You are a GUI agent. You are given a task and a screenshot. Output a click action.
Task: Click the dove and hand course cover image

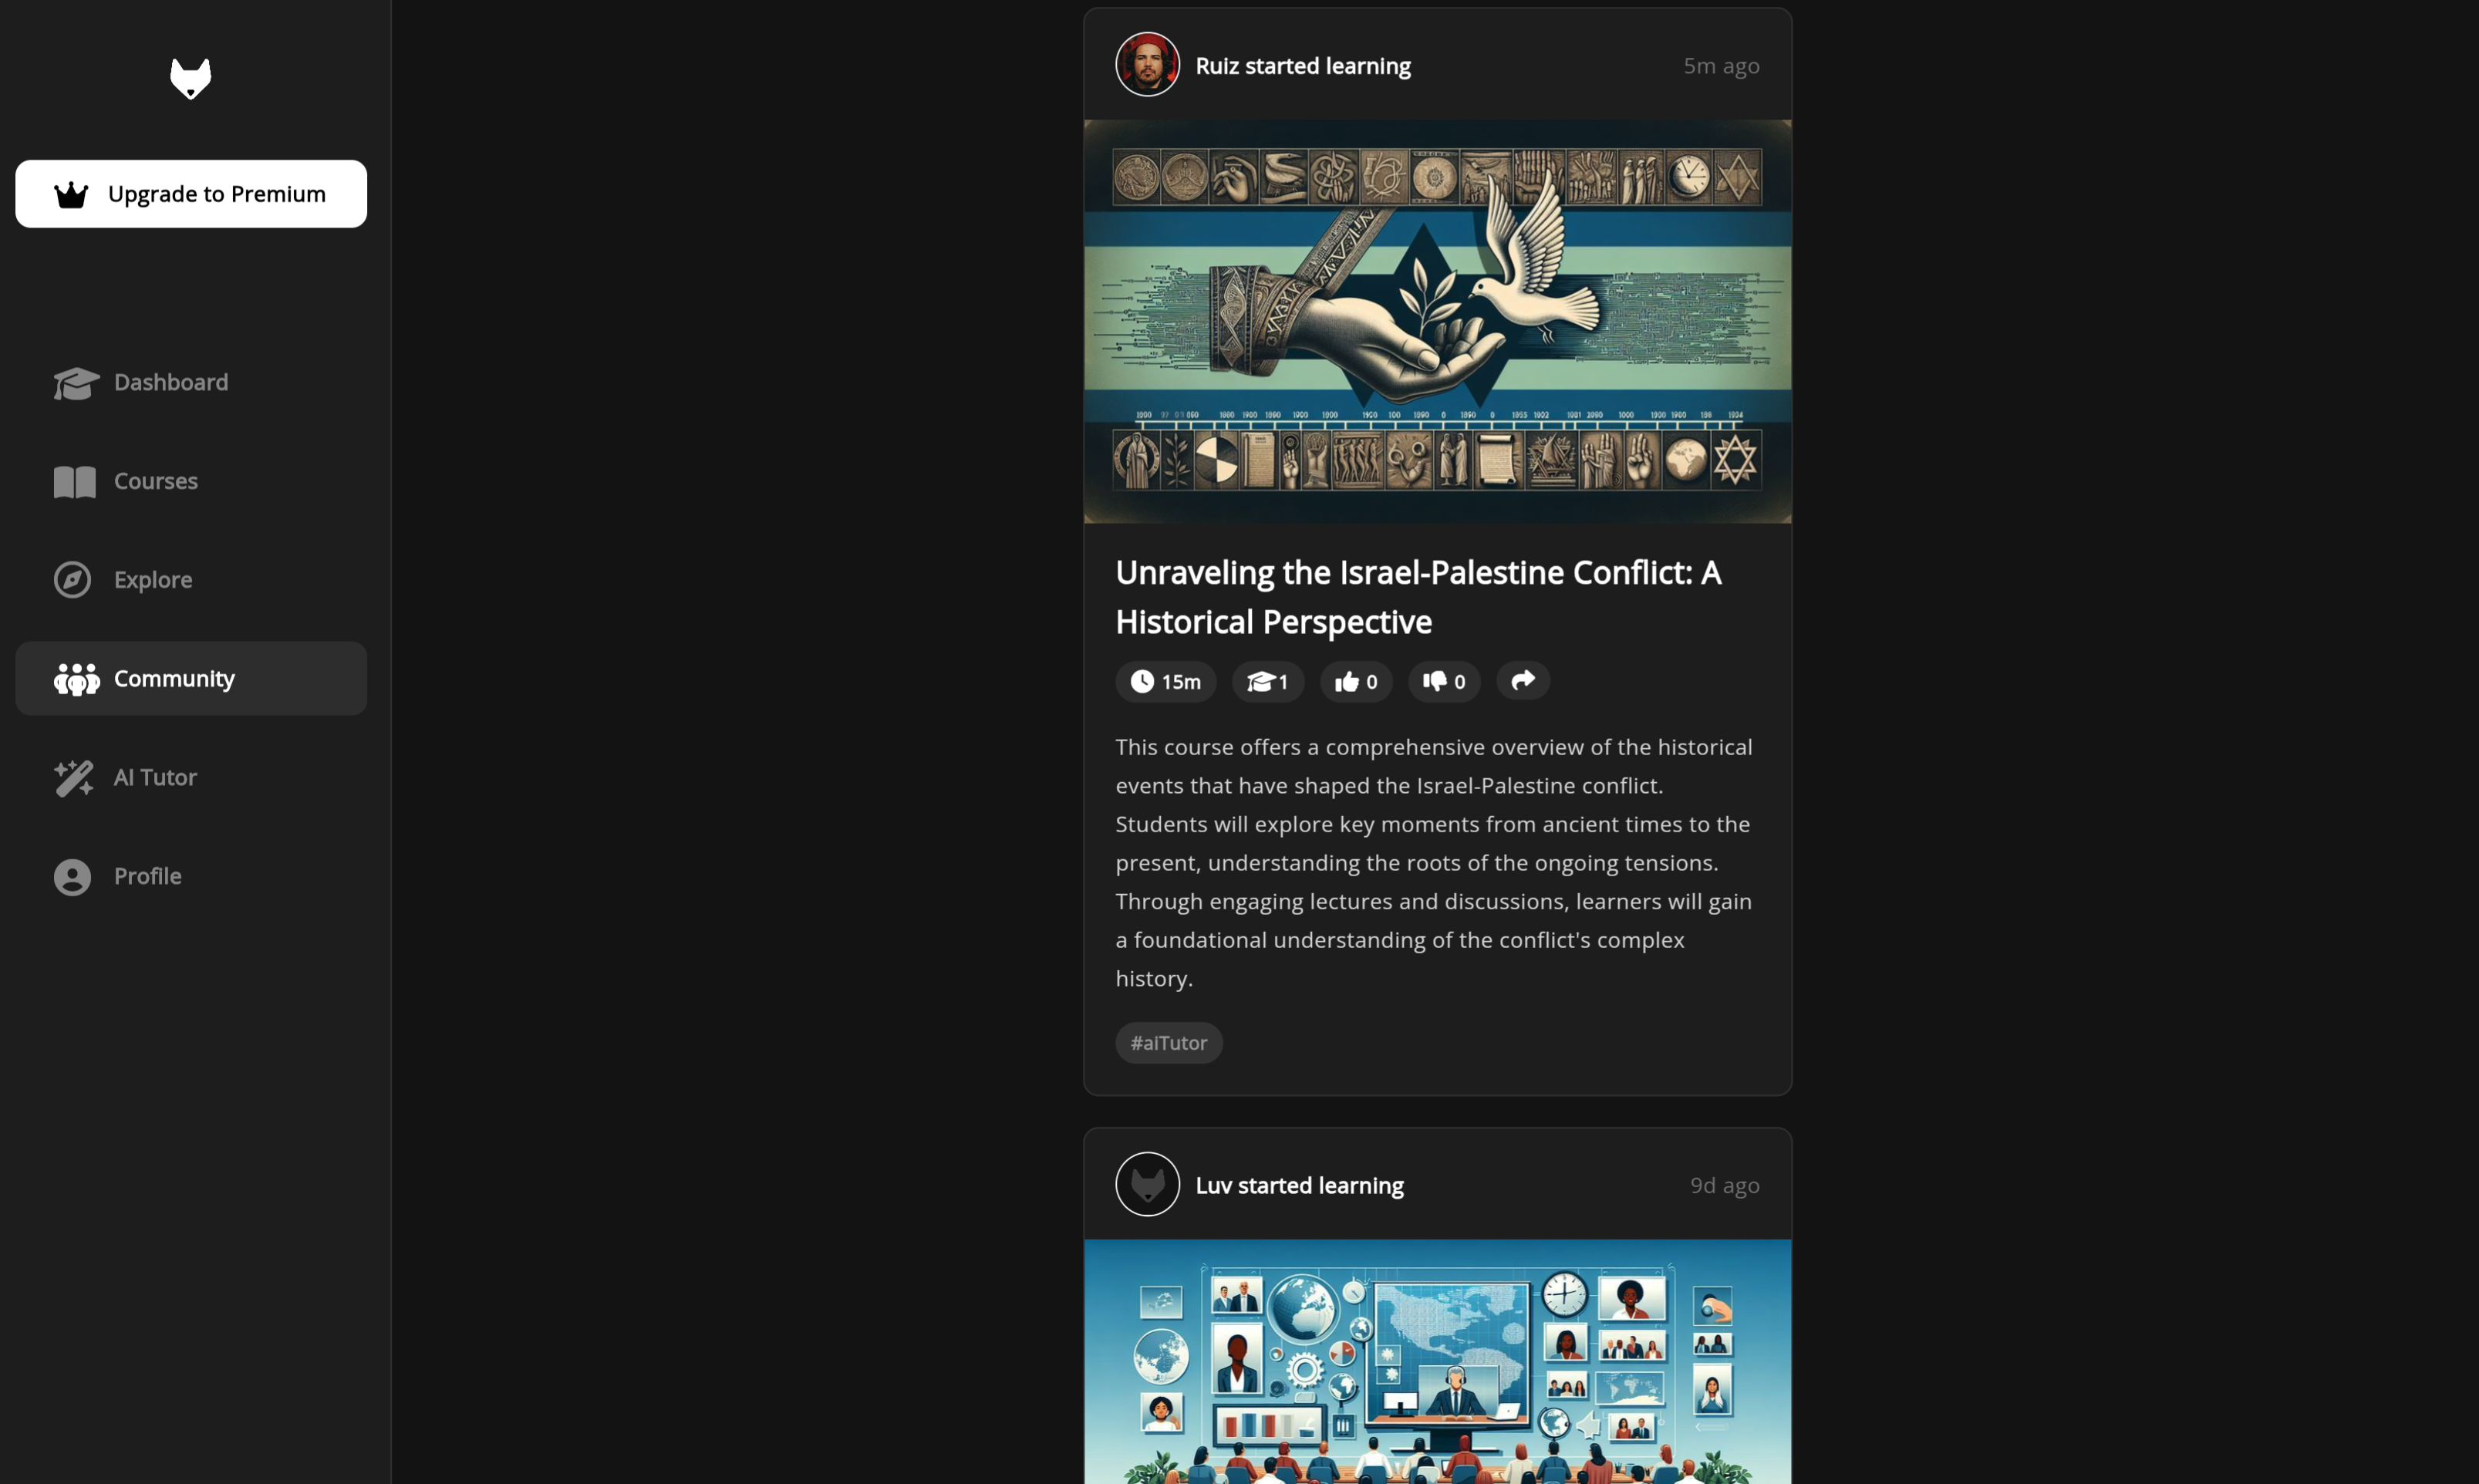(1437, 321)
